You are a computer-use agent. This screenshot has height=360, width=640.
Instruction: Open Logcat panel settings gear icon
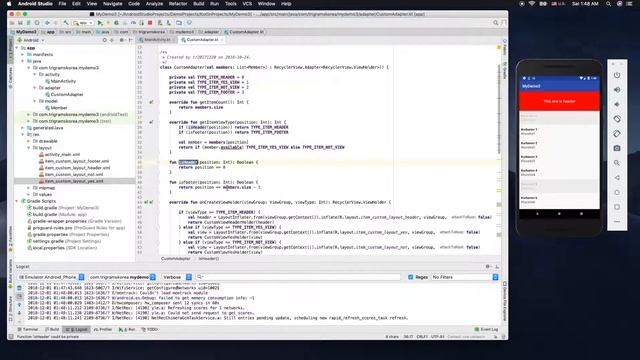pyautogui.click(x=488, y=267)
